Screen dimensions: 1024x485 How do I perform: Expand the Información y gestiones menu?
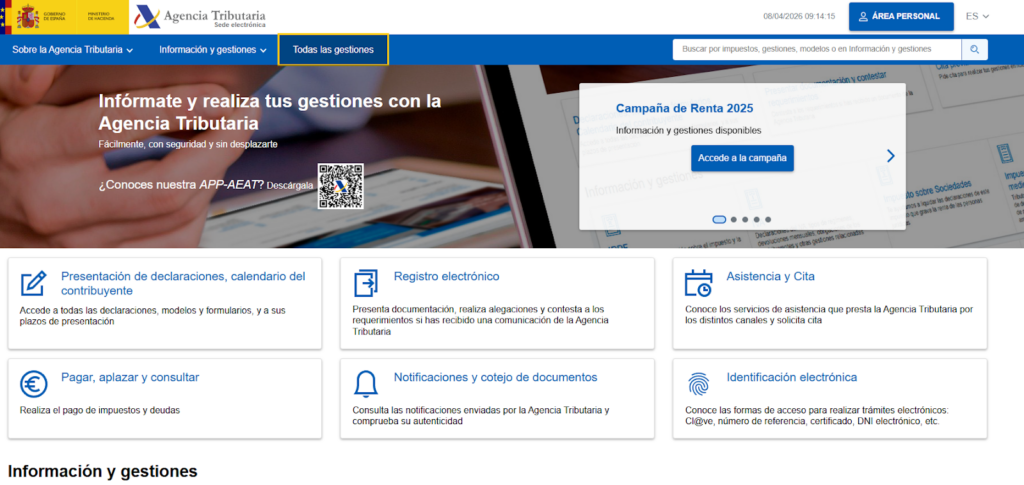(213, 50)
